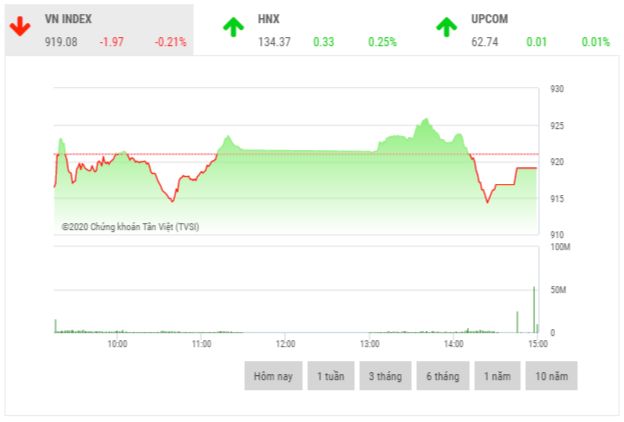
Task: Click the tallest volume bar near 15:00
Action: (x=534, y=310)
